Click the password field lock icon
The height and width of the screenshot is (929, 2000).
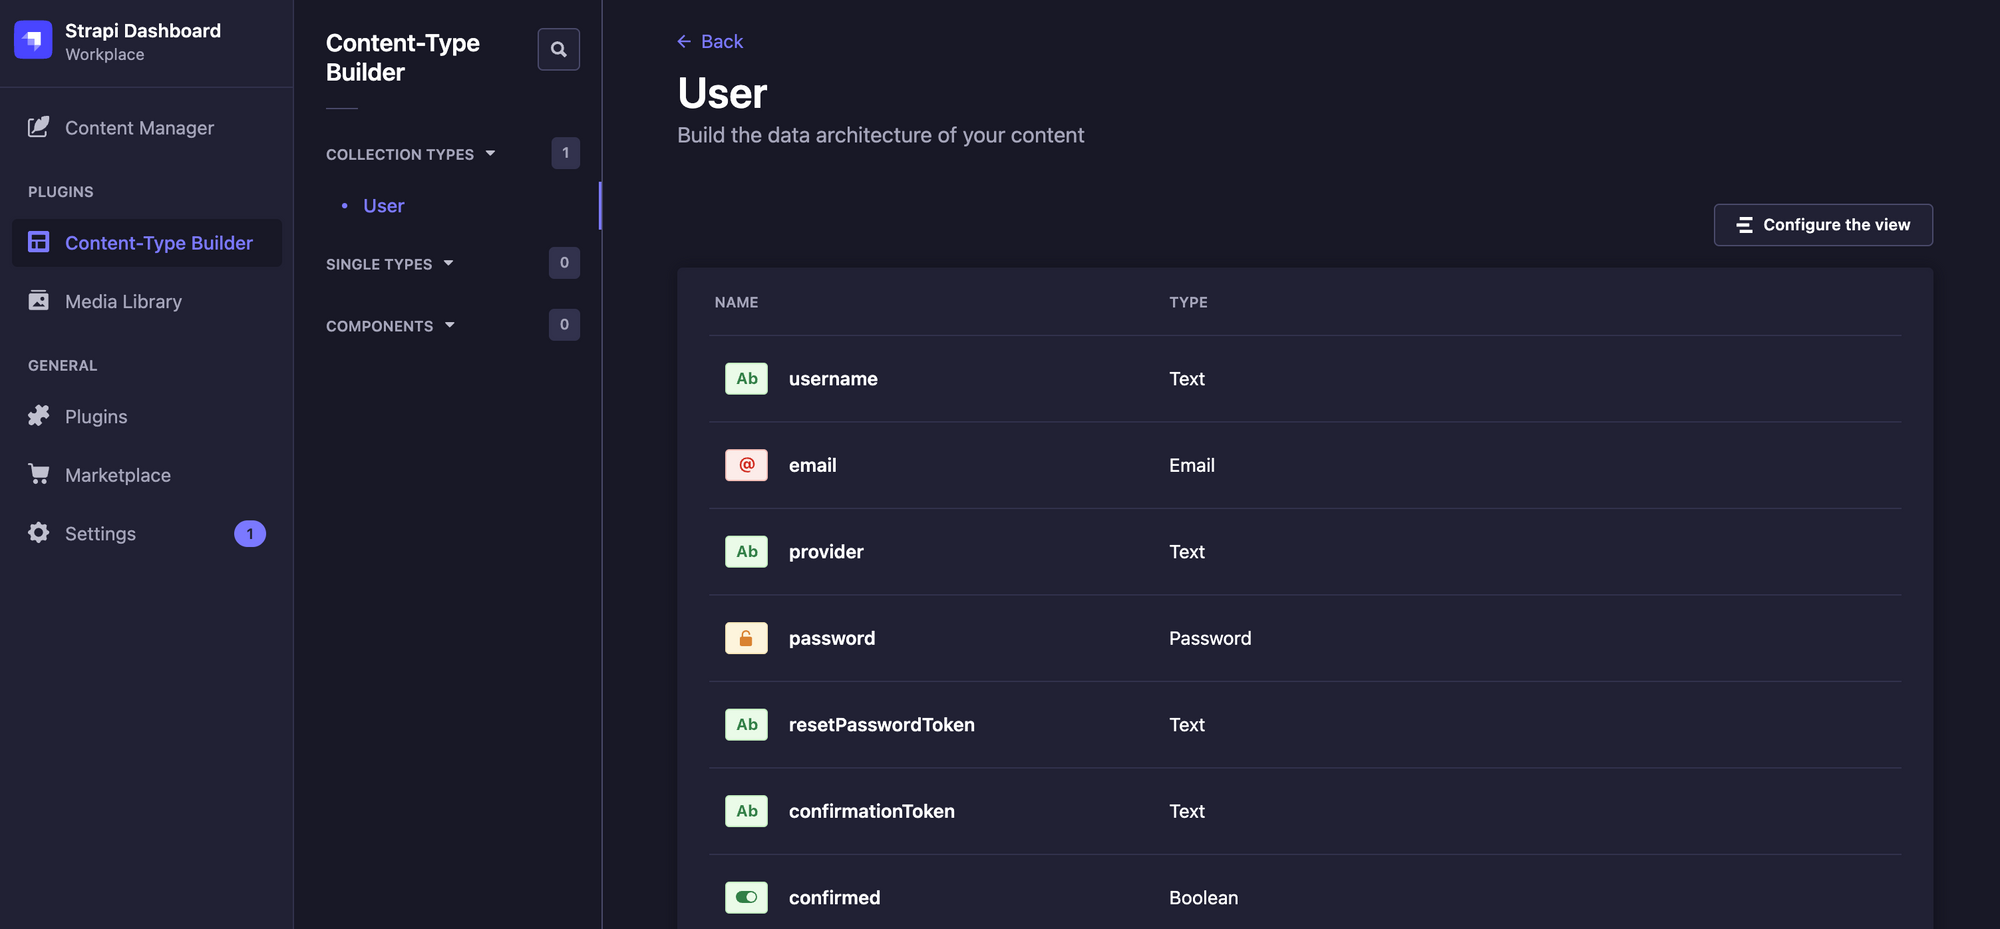[745, 637]
